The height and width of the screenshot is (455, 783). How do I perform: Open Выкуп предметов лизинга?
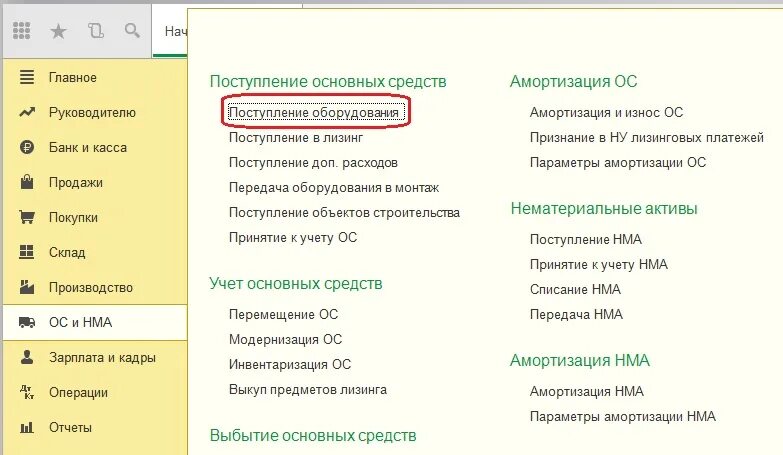point(308,390)
